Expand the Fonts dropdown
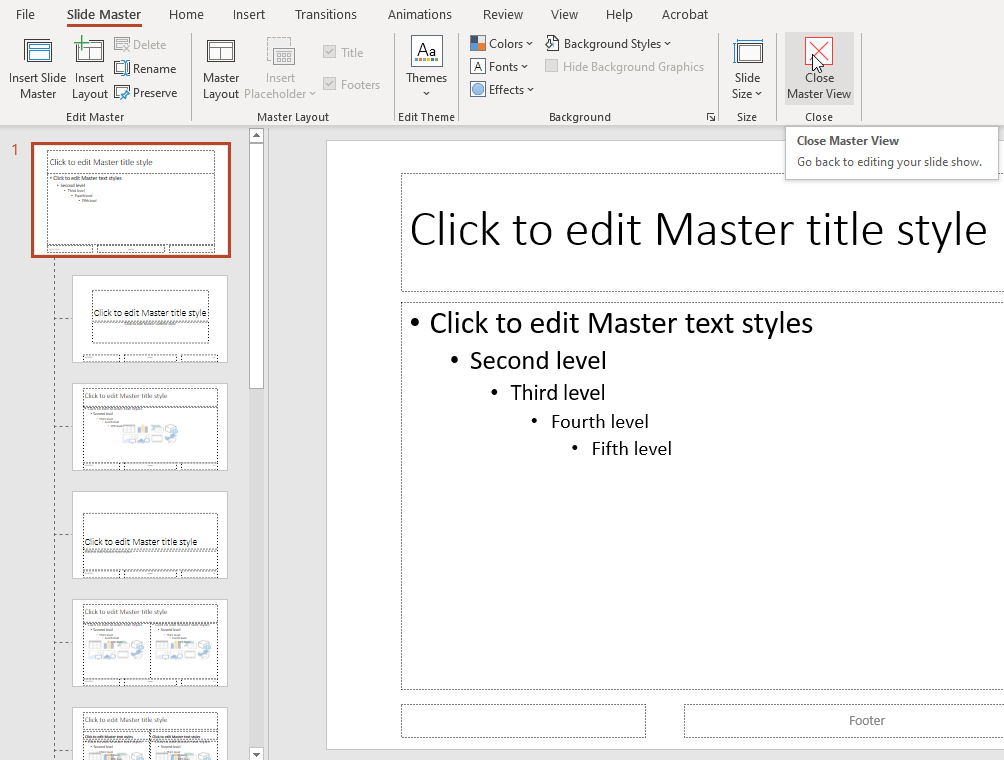Screen dimensions: 1004x760 (x=500, y=67)
